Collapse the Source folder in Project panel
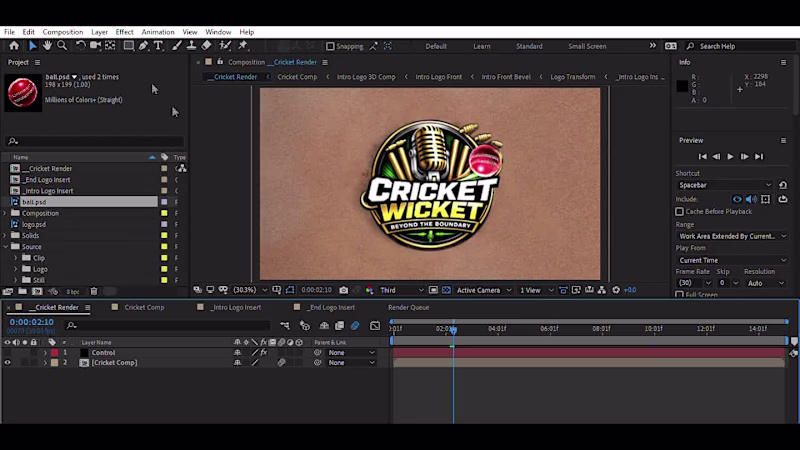The image size is (800, 450). [6, 246]
